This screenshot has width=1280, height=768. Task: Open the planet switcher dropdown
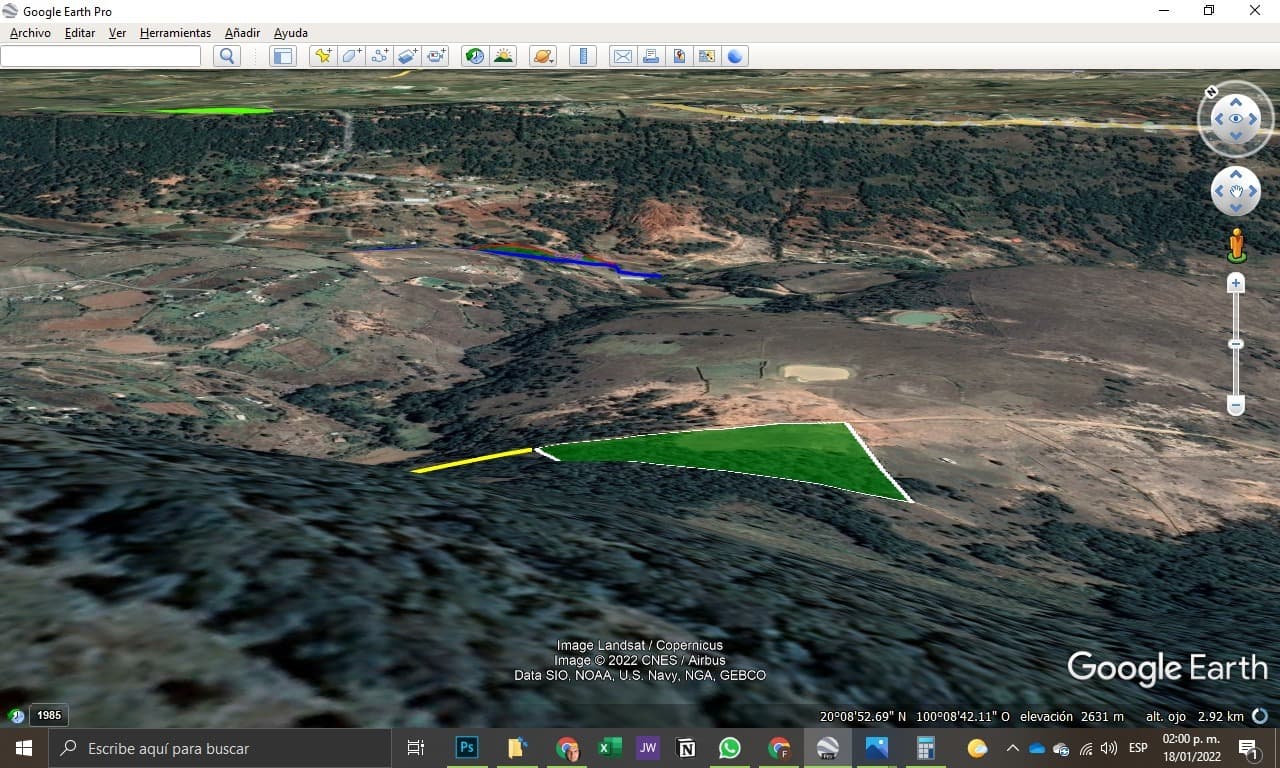coord(543,56)
